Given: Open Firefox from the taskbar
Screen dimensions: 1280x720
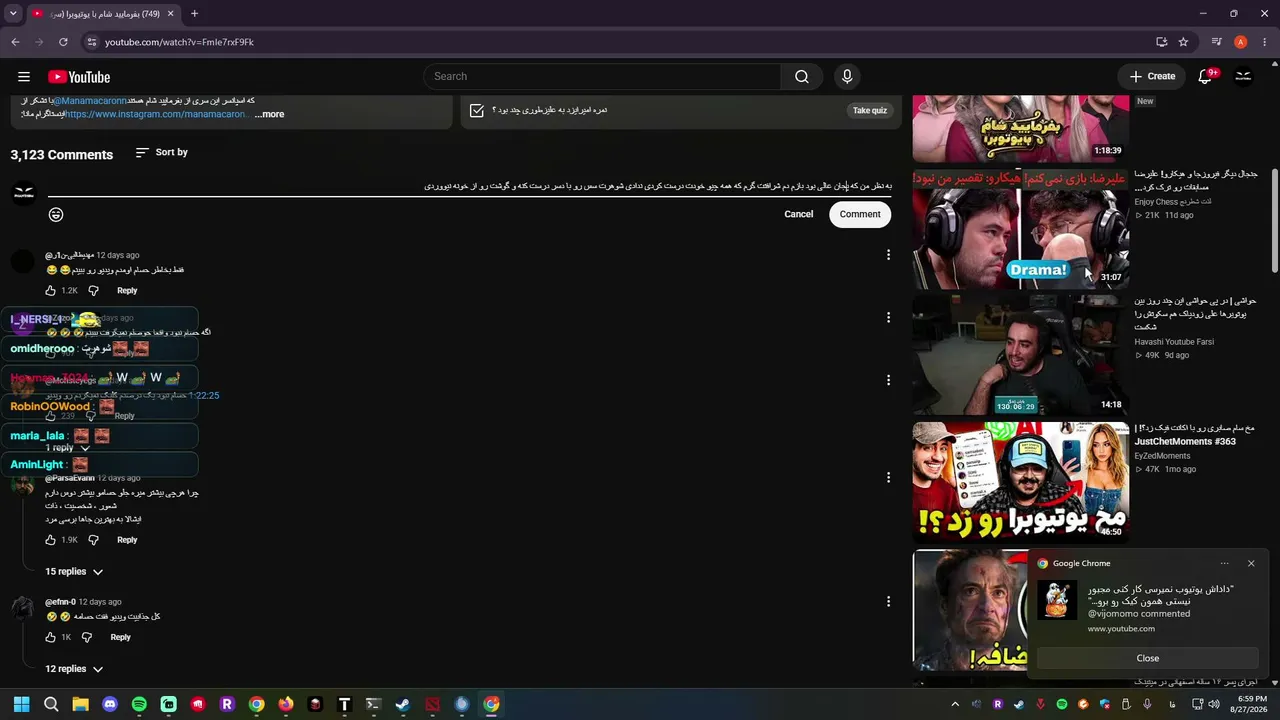Looking at the screenshot, I should (286, 704).
